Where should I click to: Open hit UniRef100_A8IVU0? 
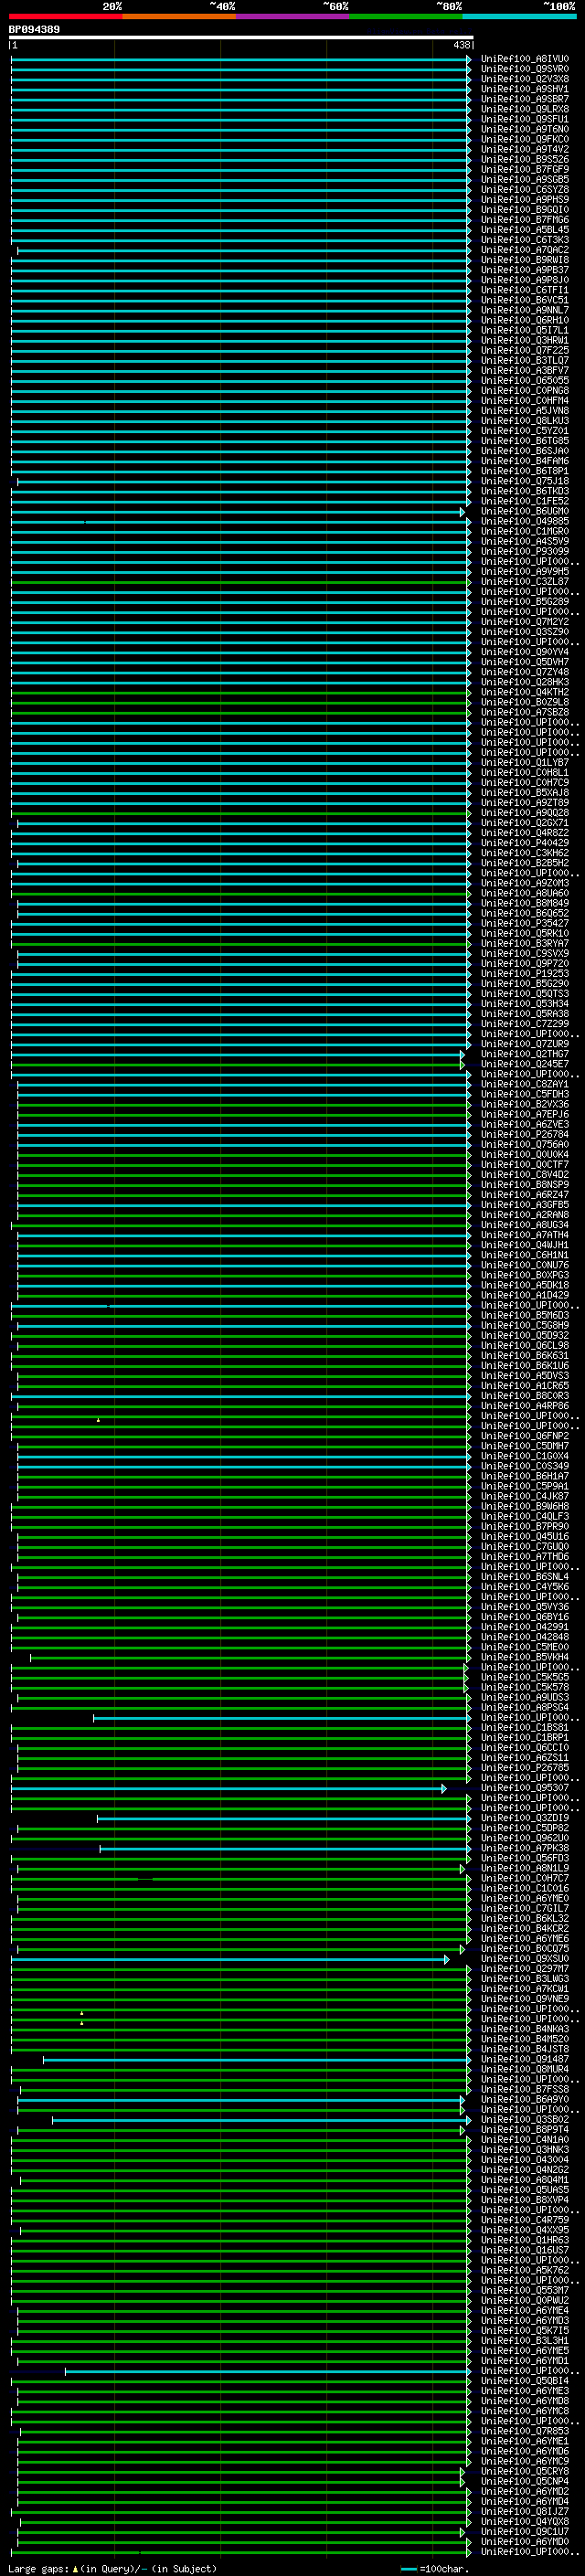tap(524, 59)
